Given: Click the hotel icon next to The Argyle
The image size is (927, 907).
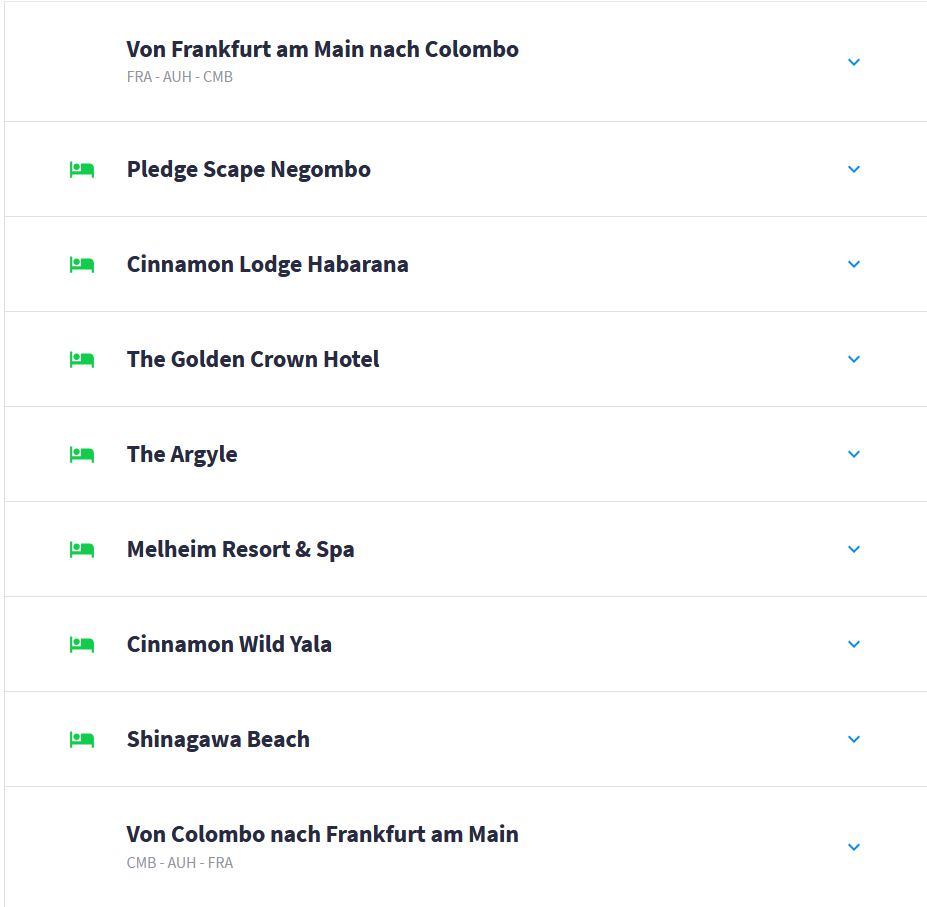Looking at the screenshot, I should tap(82, 455).
